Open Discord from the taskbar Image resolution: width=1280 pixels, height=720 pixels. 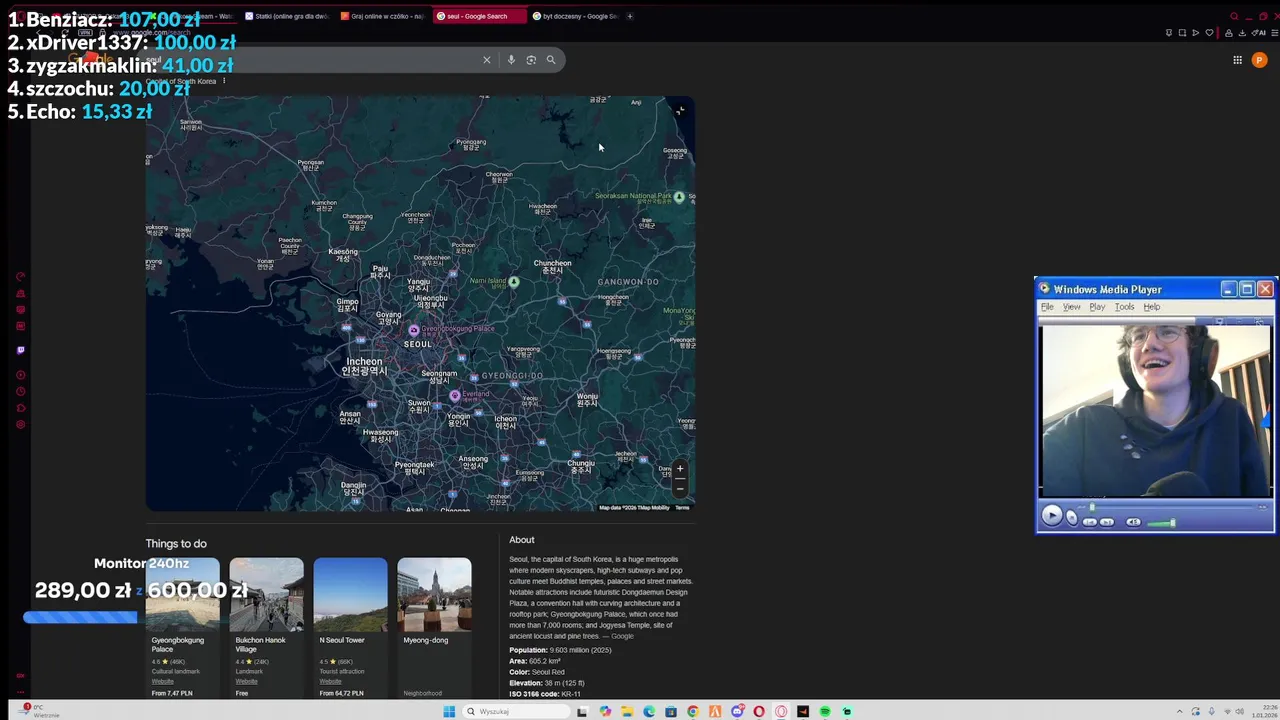point(737,712)
